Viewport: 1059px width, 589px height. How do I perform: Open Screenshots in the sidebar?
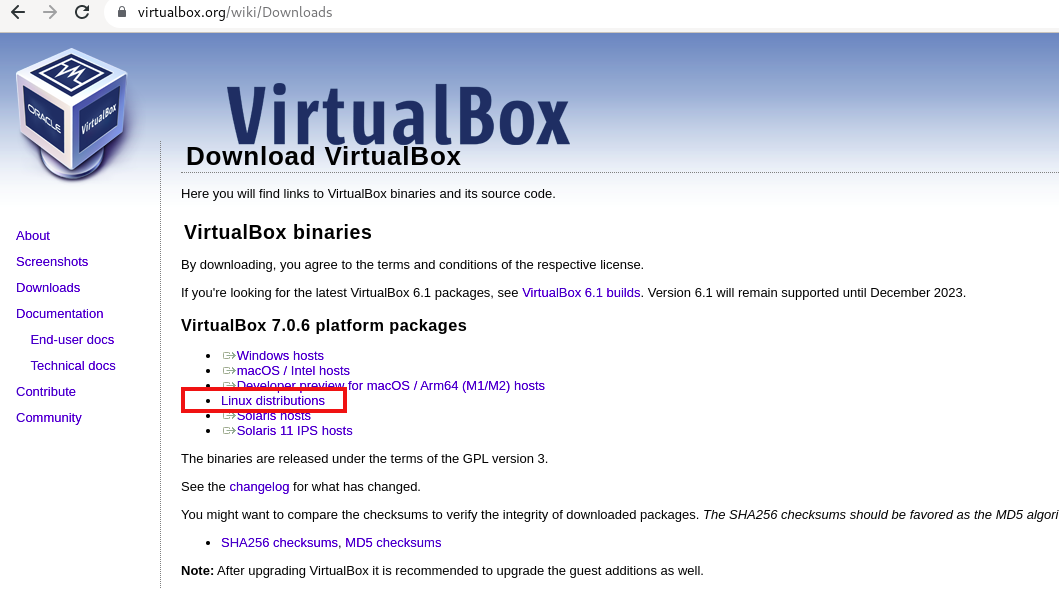[52, 261]
